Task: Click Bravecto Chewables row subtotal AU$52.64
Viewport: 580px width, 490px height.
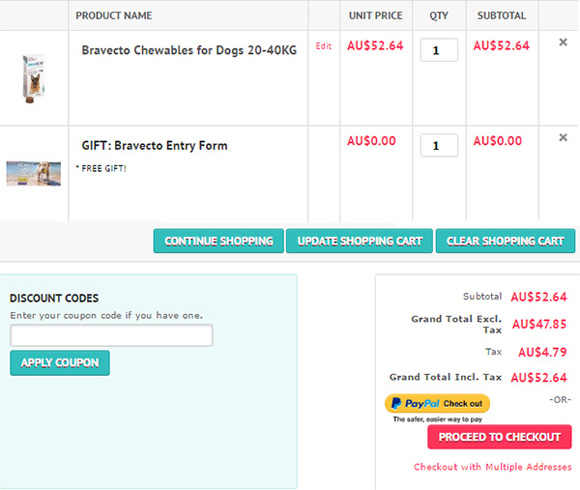Action: click(x=501, y=45)
